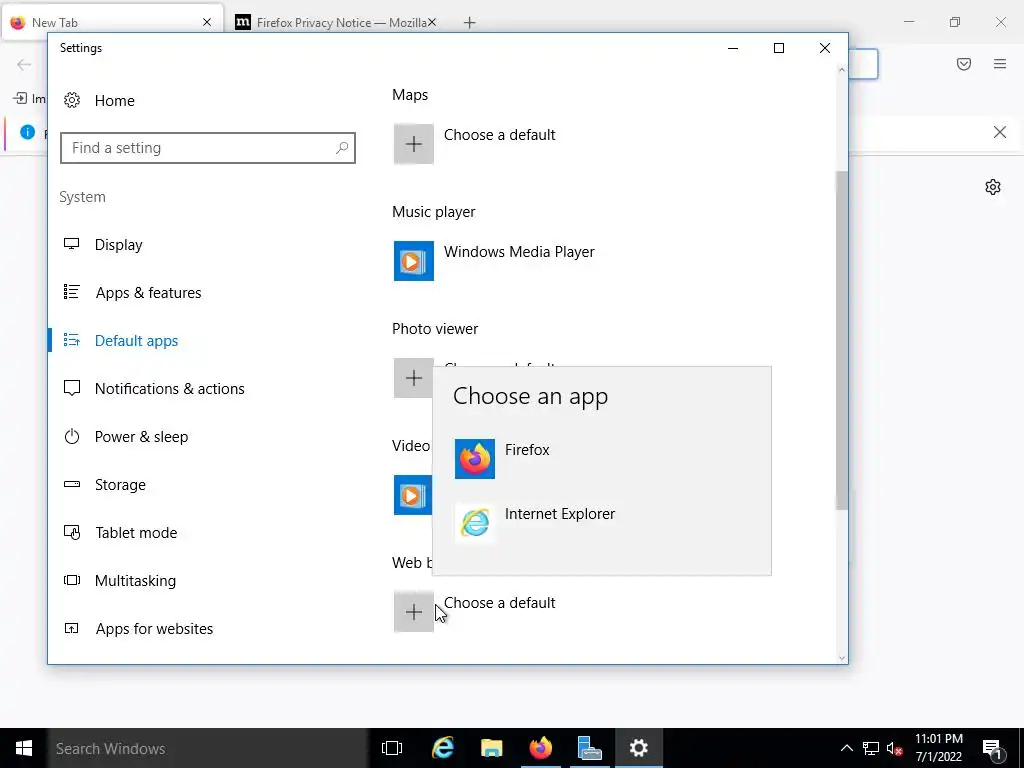Open Settings Home gear icon
Screen dimensions: 1024x768
(72, 100)
